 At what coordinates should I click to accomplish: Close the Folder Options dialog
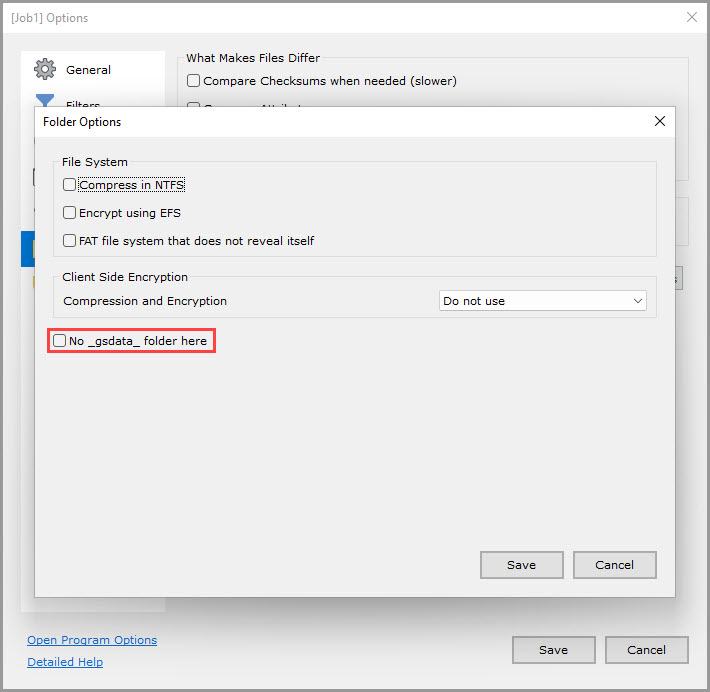click(x=659, y=121)
